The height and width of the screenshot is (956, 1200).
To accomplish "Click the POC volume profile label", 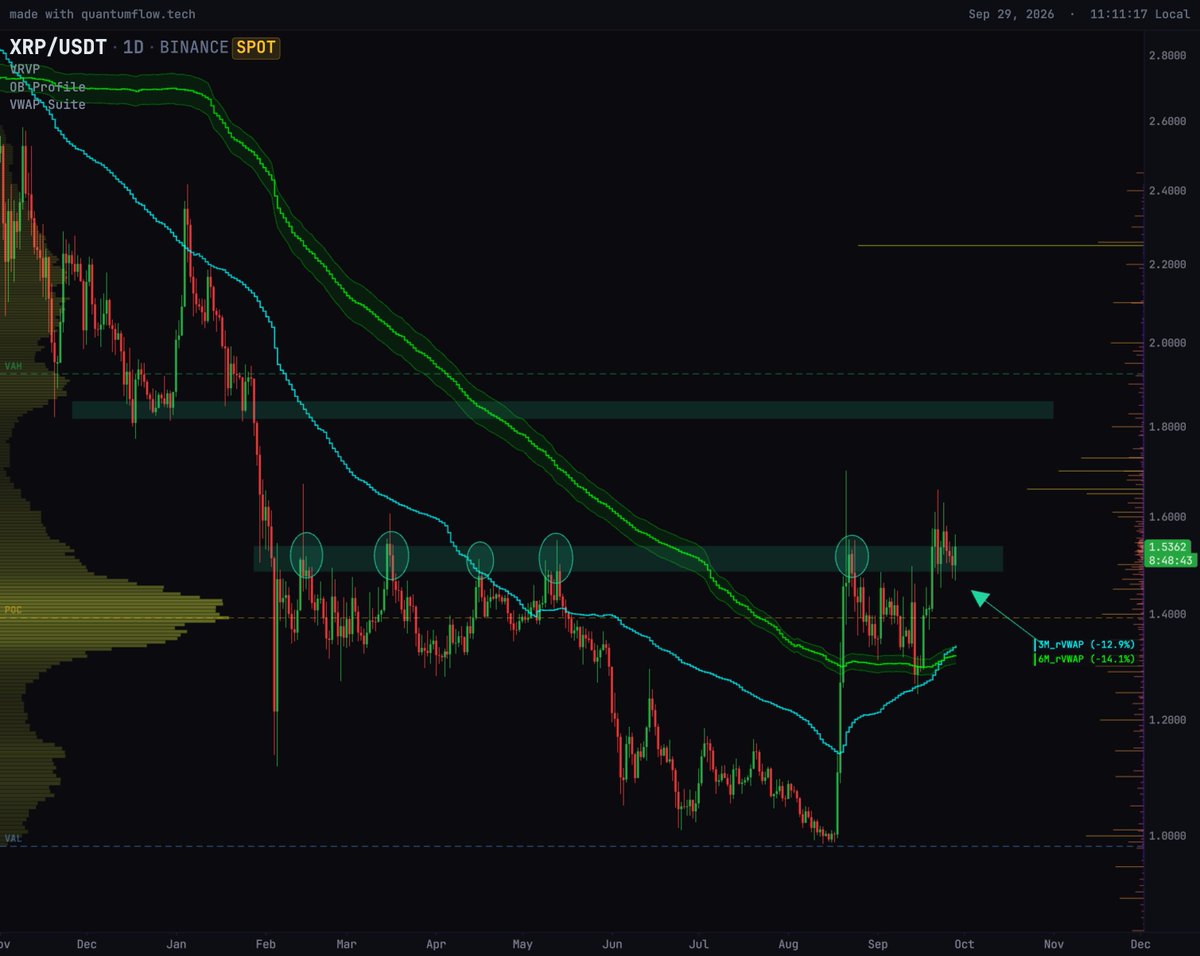I will [12, 610].
